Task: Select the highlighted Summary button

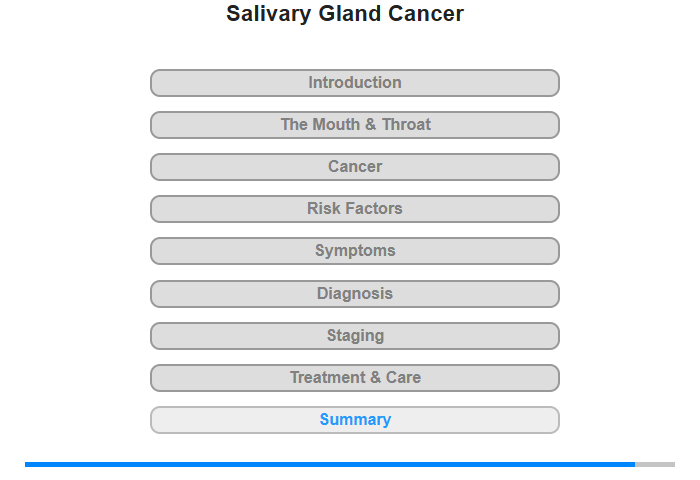Action: (355, 420)
